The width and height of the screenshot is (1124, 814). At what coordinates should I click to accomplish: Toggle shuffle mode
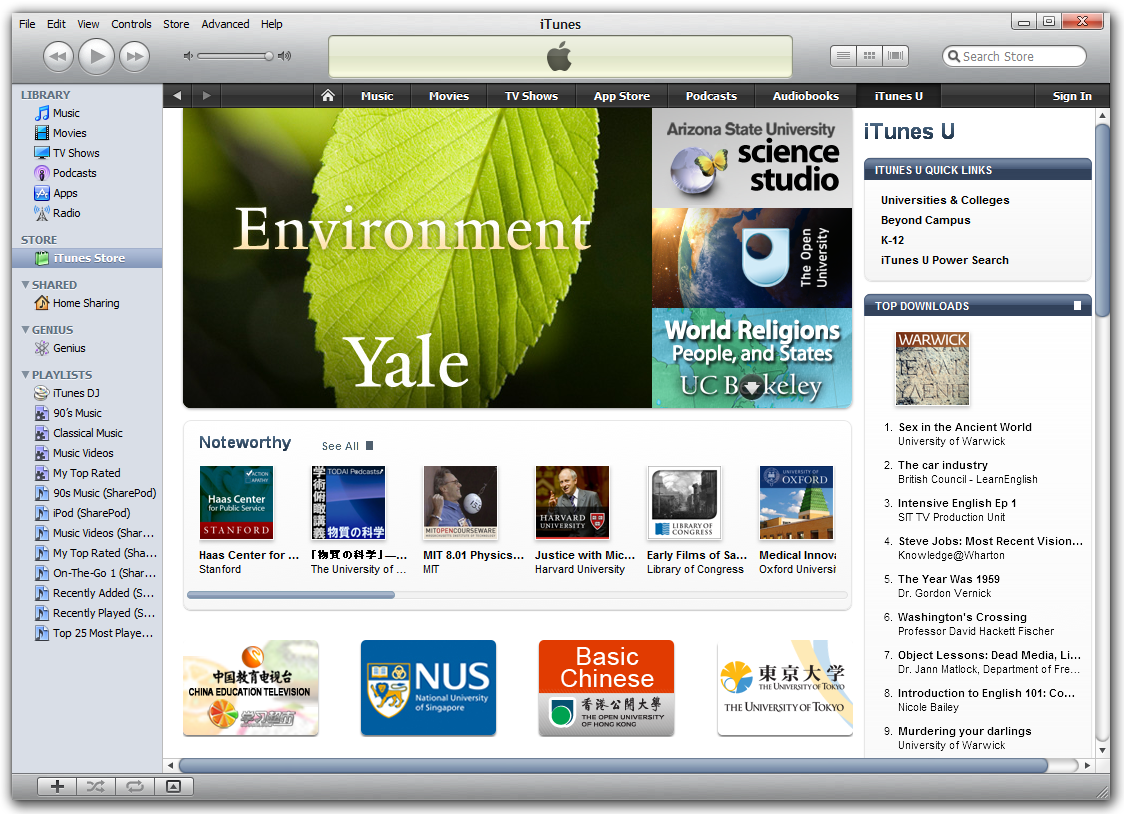click(x=95, y=787)
